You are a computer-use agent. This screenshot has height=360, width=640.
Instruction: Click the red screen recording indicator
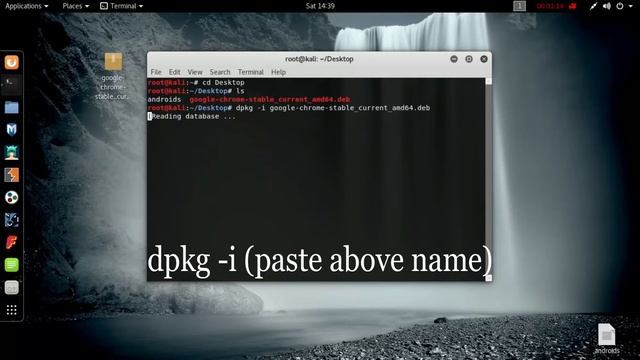556,6
